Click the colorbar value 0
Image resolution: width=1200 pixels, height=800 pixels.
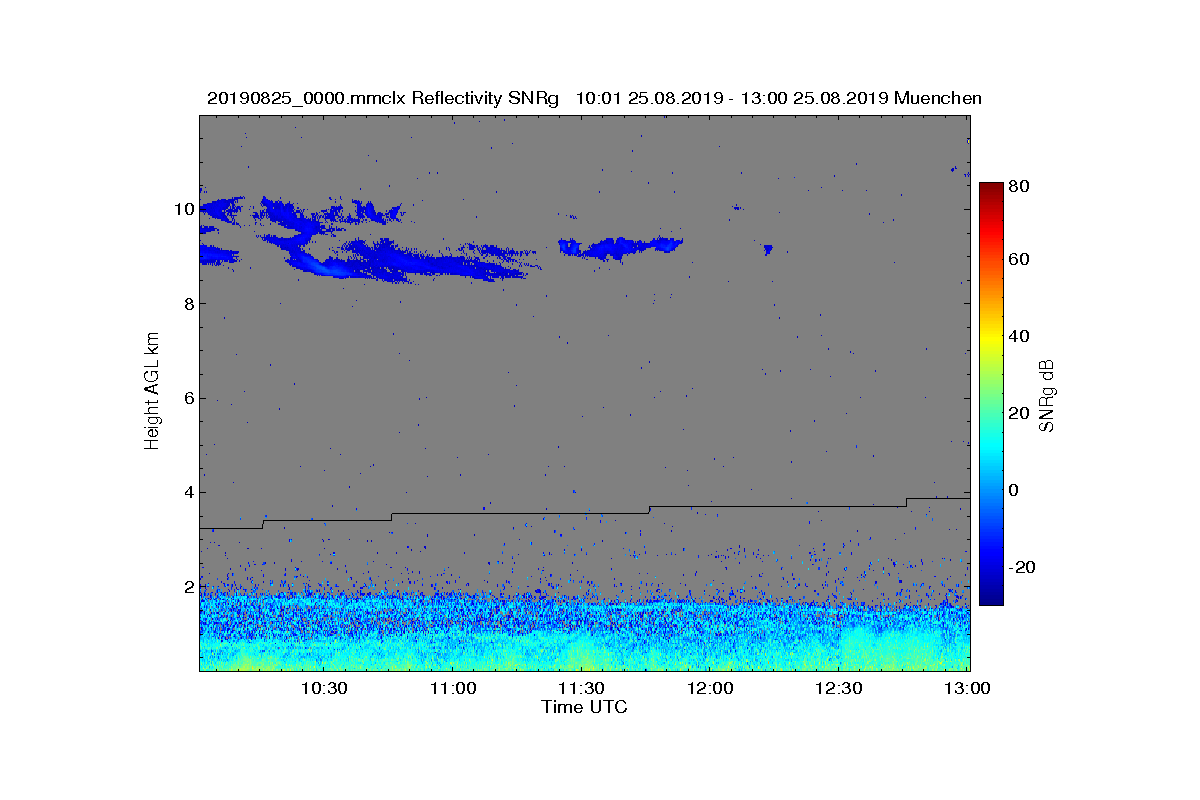coord(1015,490)
